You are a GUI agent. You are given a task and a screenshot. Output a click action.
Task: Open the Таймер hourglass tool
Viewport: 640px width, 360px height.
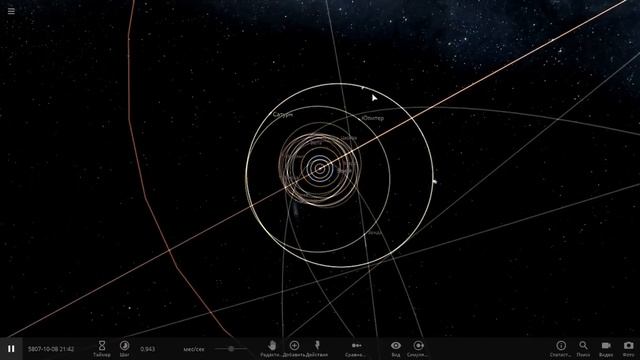tap(102, 349)
